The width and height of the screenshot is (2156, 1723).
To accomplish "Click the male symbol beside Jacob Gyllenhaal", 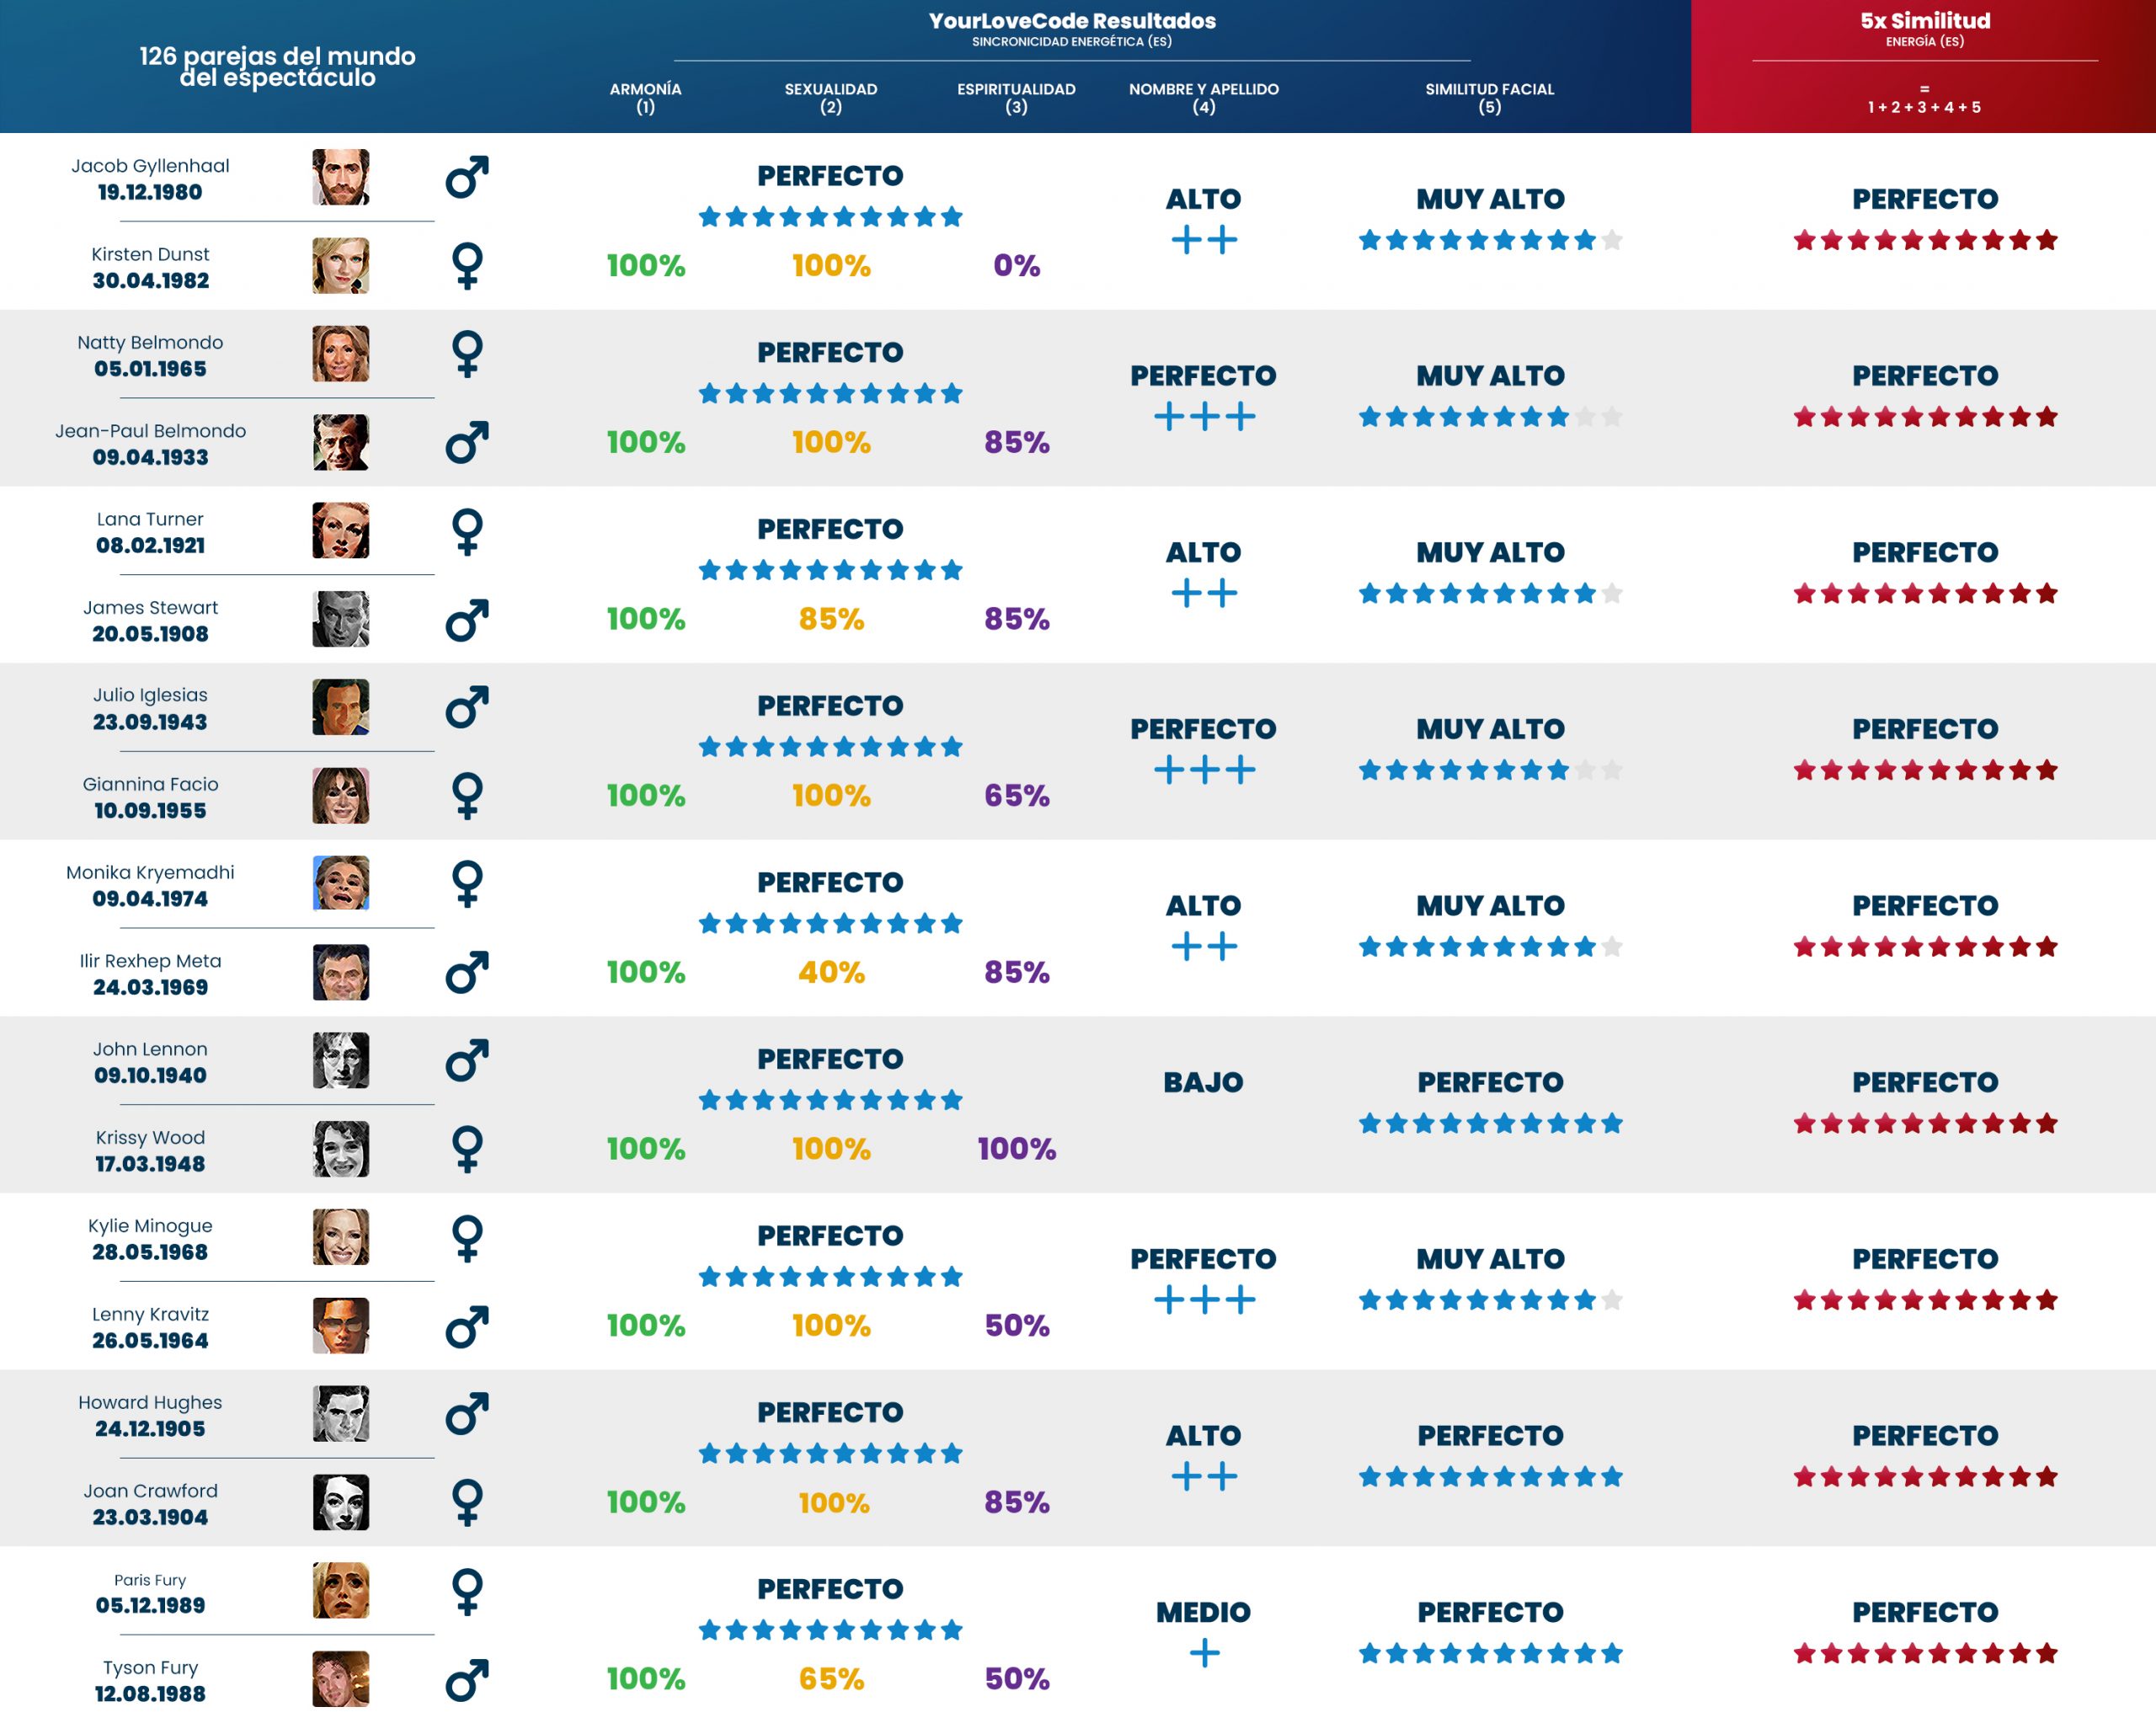I will pos(467,178).
